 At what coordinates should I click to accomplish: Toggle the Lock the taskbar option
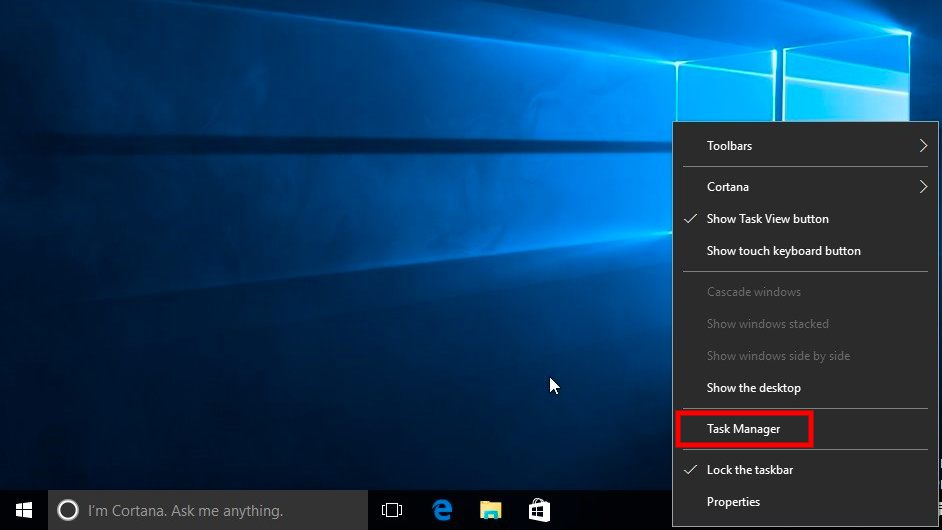[749, 470]
